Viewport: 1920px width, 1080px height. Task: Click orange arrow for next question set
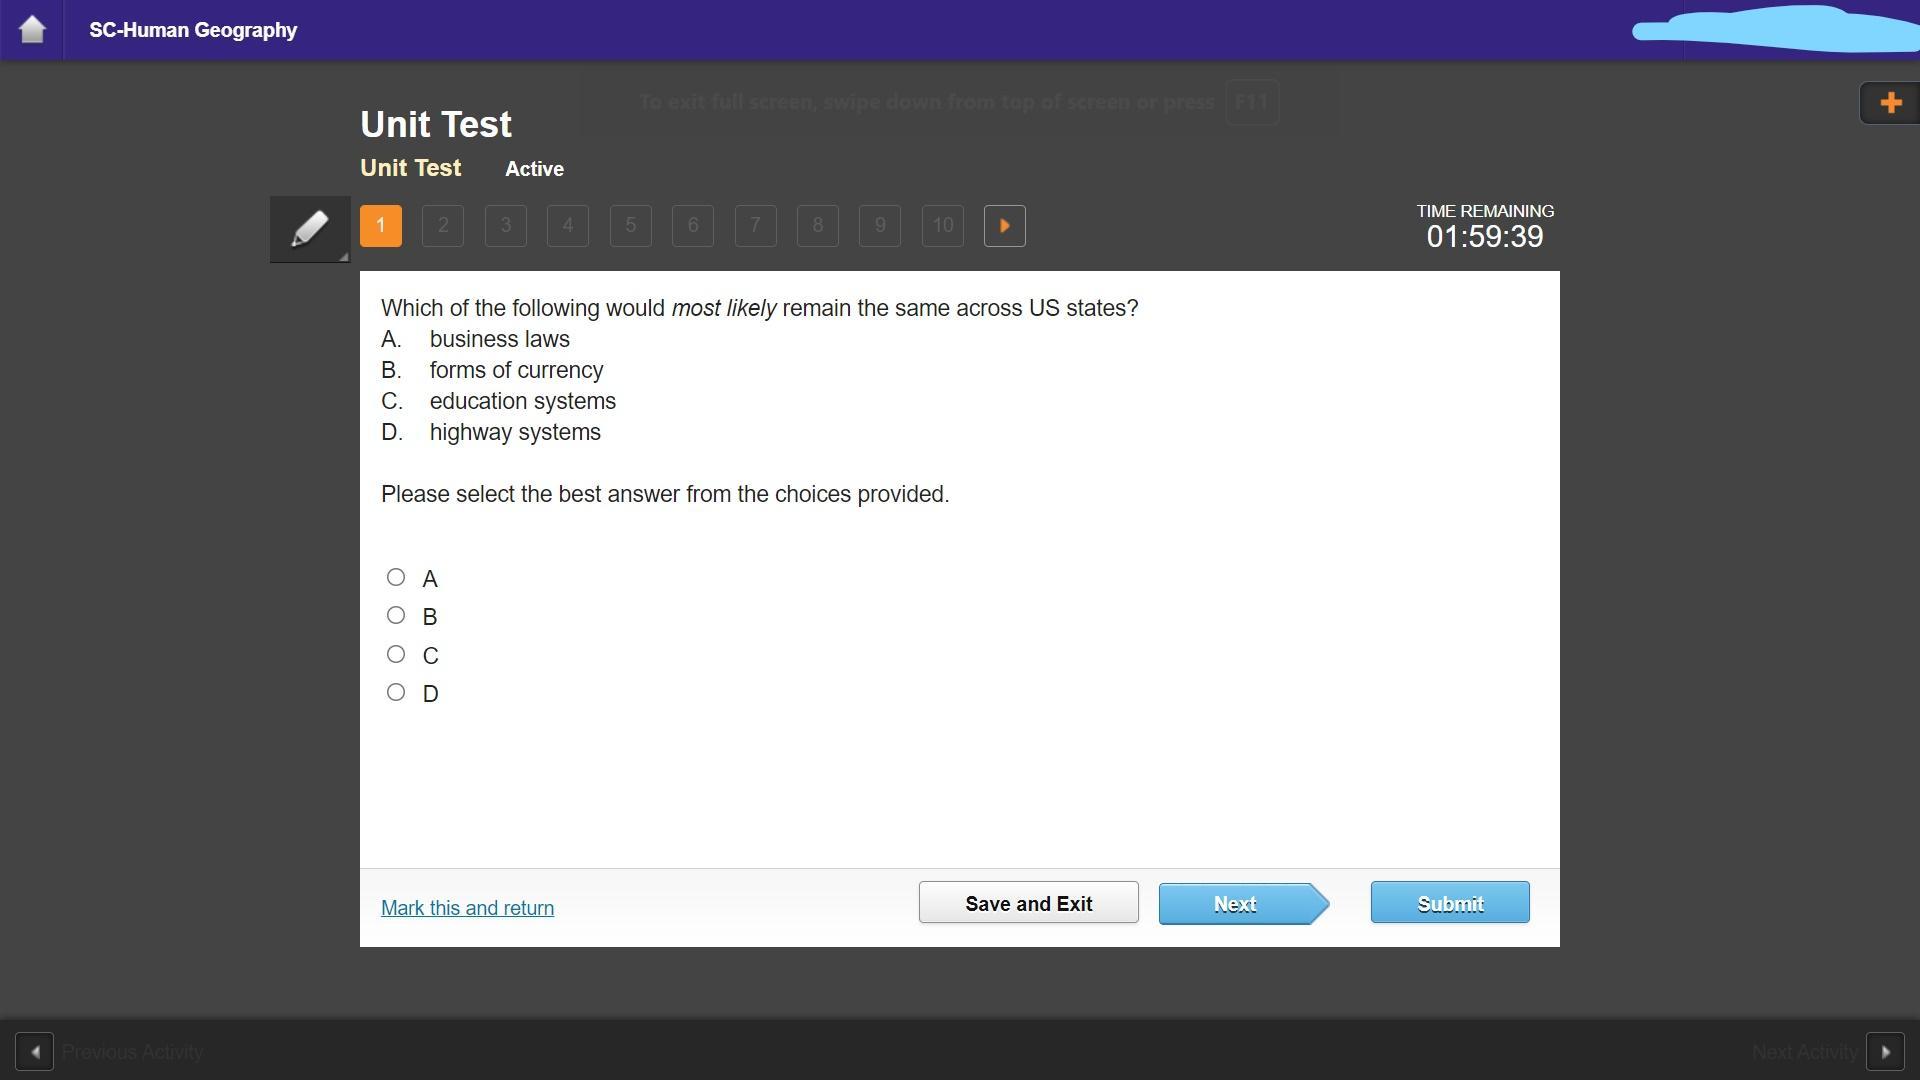tap(1004, 226)
